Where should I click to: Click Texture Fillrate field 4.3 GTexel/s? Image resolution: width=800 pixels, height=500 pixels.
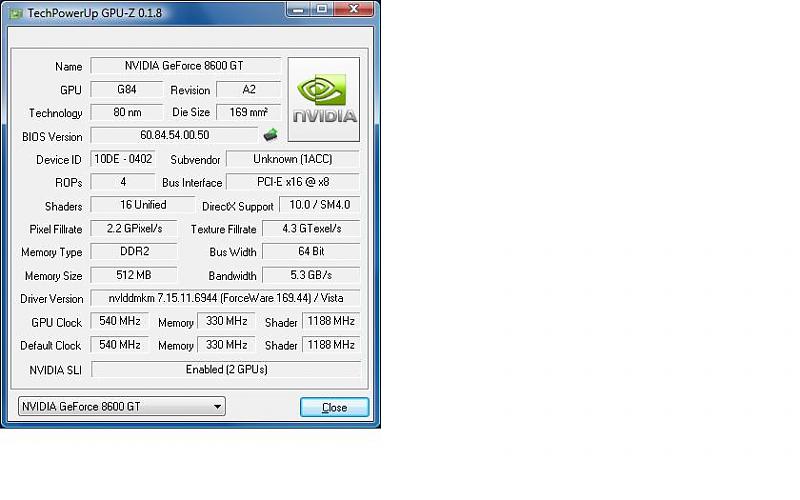point(311,229)
